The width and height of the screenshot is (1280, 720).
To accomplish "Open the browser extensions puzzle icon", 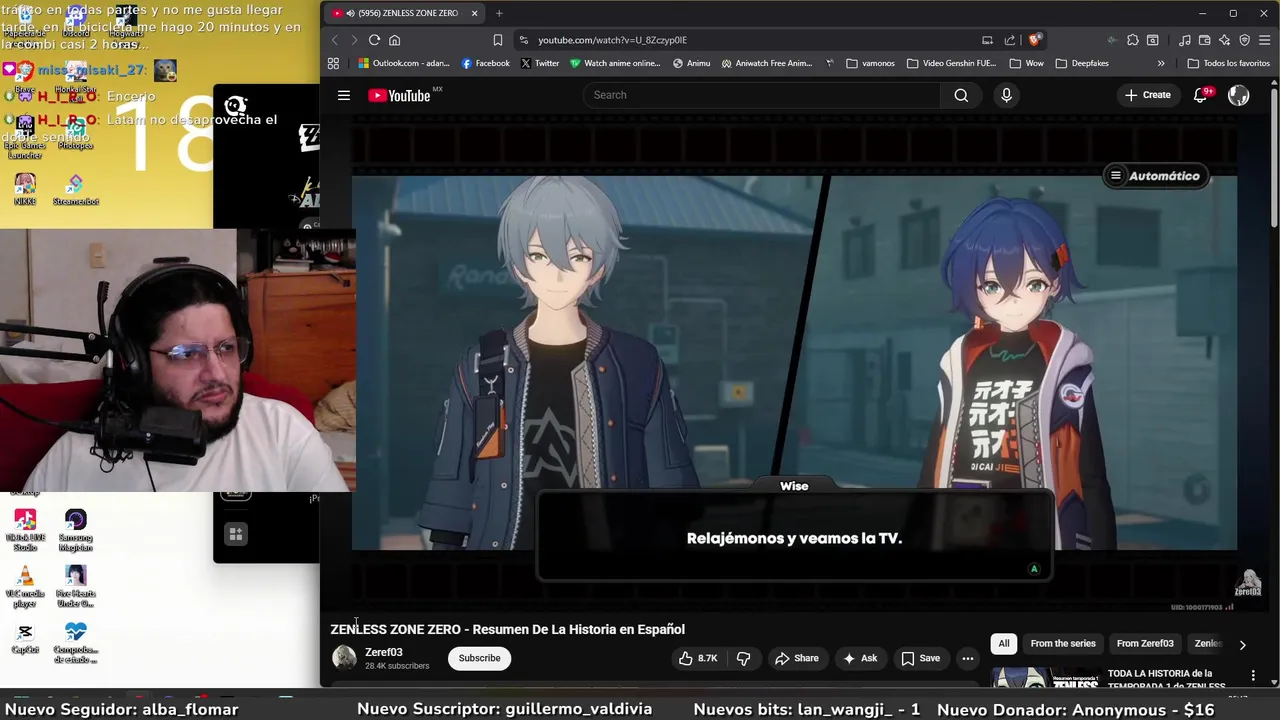I will click(1132, 40).
